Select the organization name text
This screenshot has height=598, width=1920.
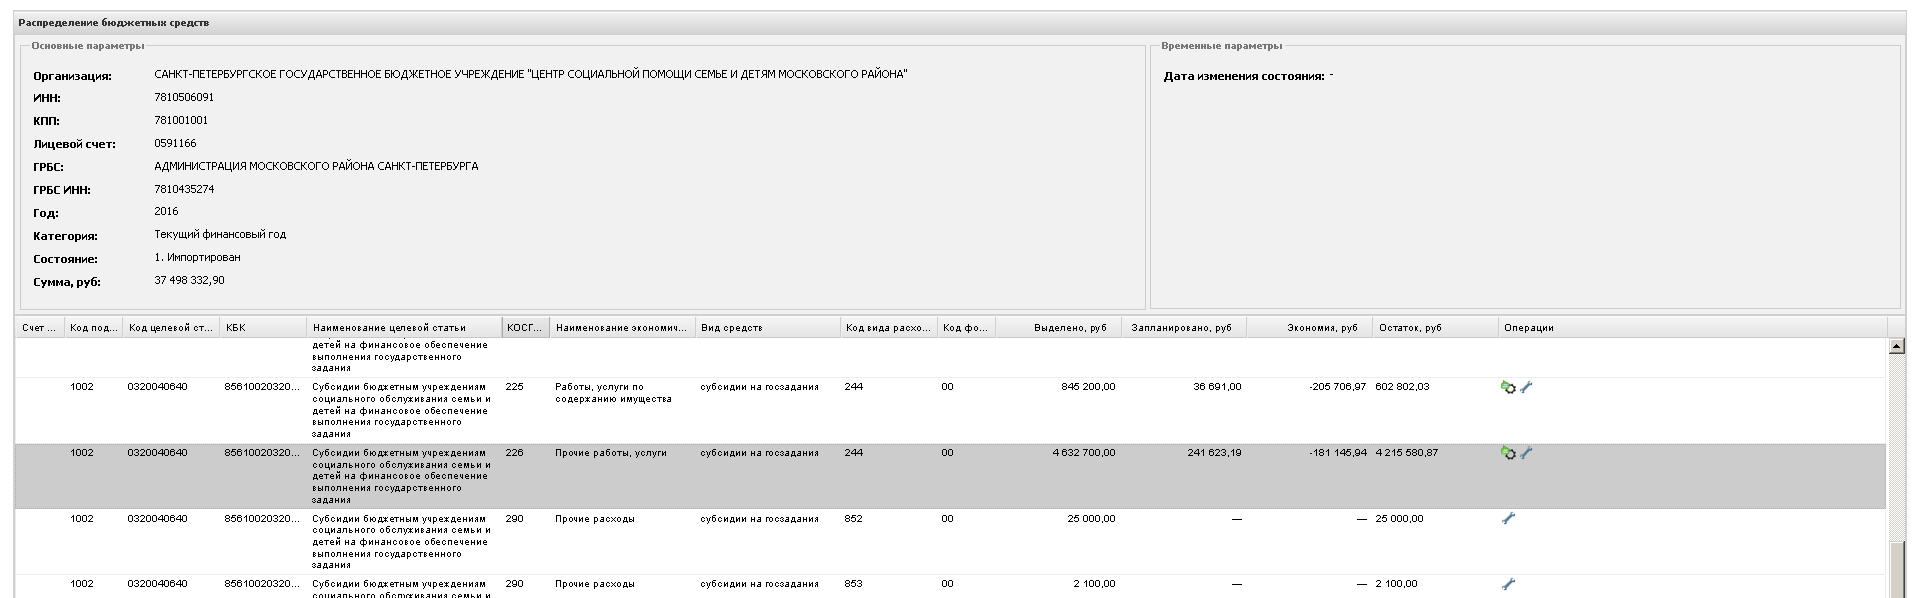click(x=531, y=75)
